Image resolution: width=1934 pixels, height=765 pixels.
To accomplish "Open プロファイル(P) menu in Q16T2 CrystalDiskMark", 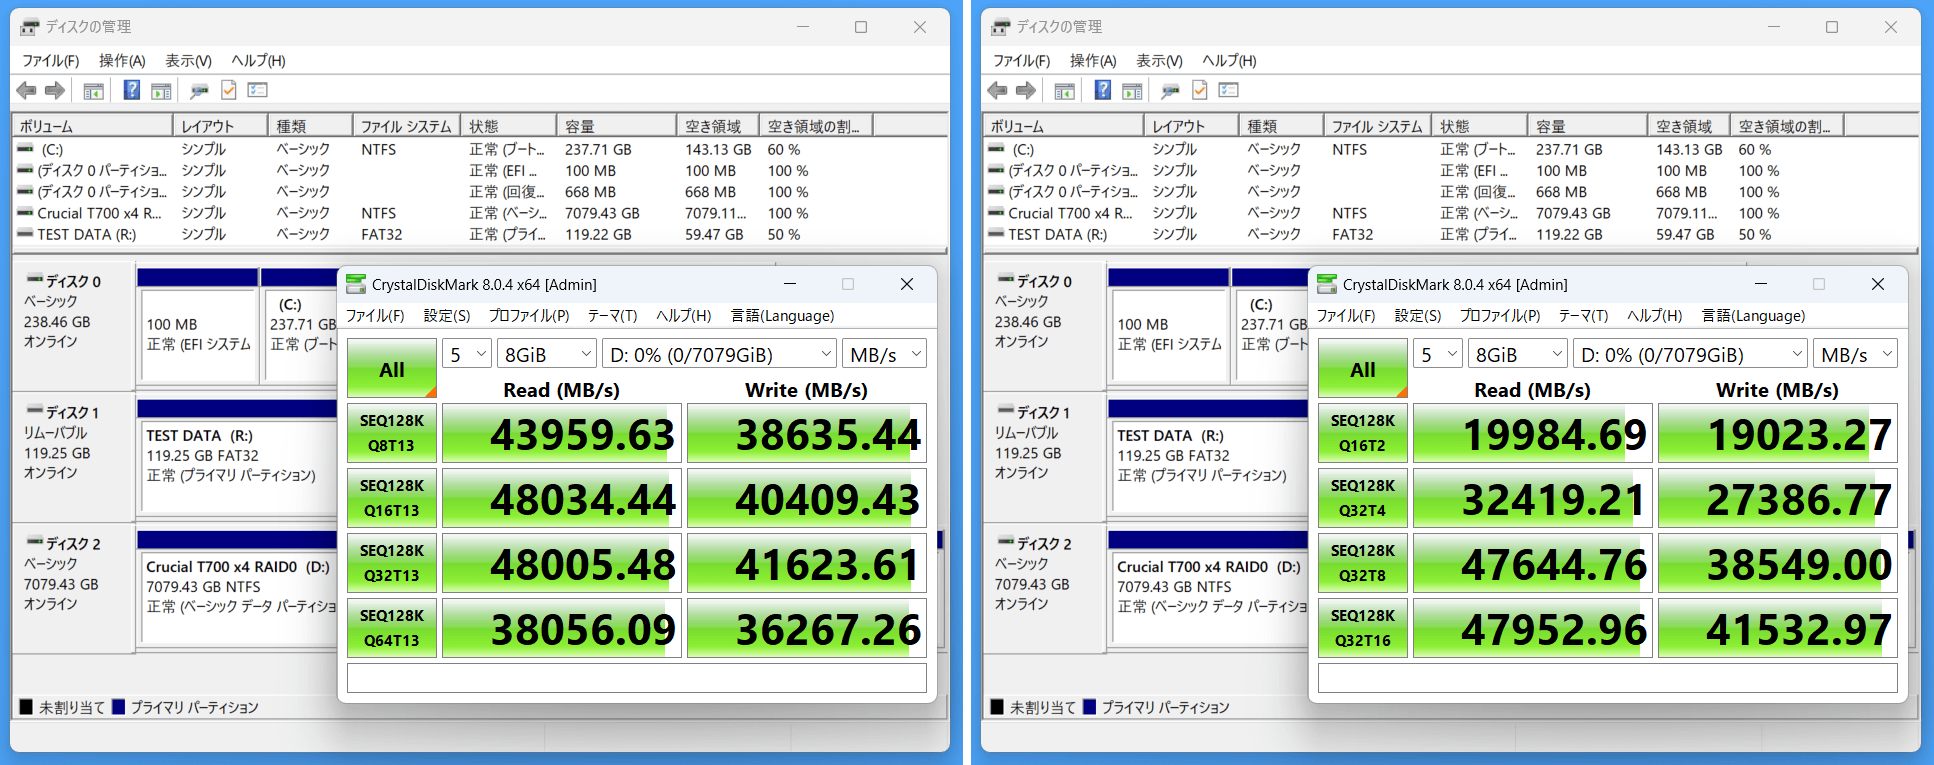I will click(1500, 316).
